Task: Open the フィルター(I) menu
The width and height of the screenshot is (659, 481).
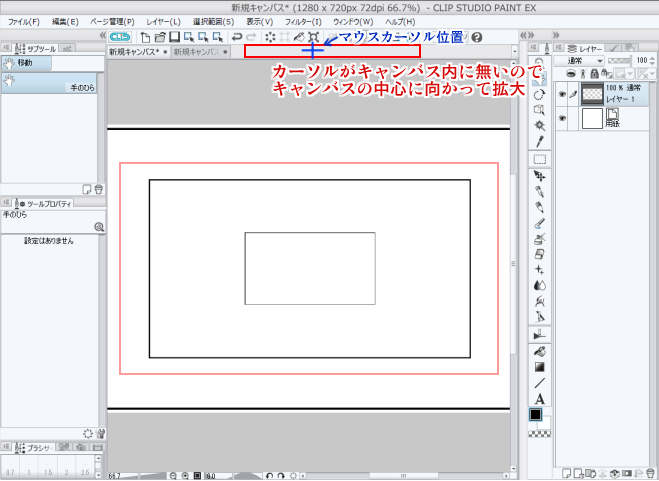Action: 303,21
